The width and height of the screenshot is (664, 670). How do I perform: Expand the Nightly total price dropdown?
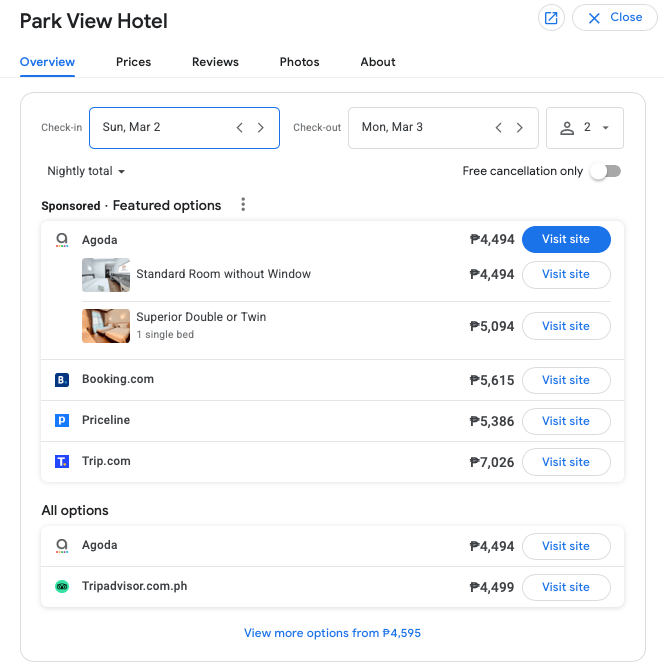(x=86, y=171)
